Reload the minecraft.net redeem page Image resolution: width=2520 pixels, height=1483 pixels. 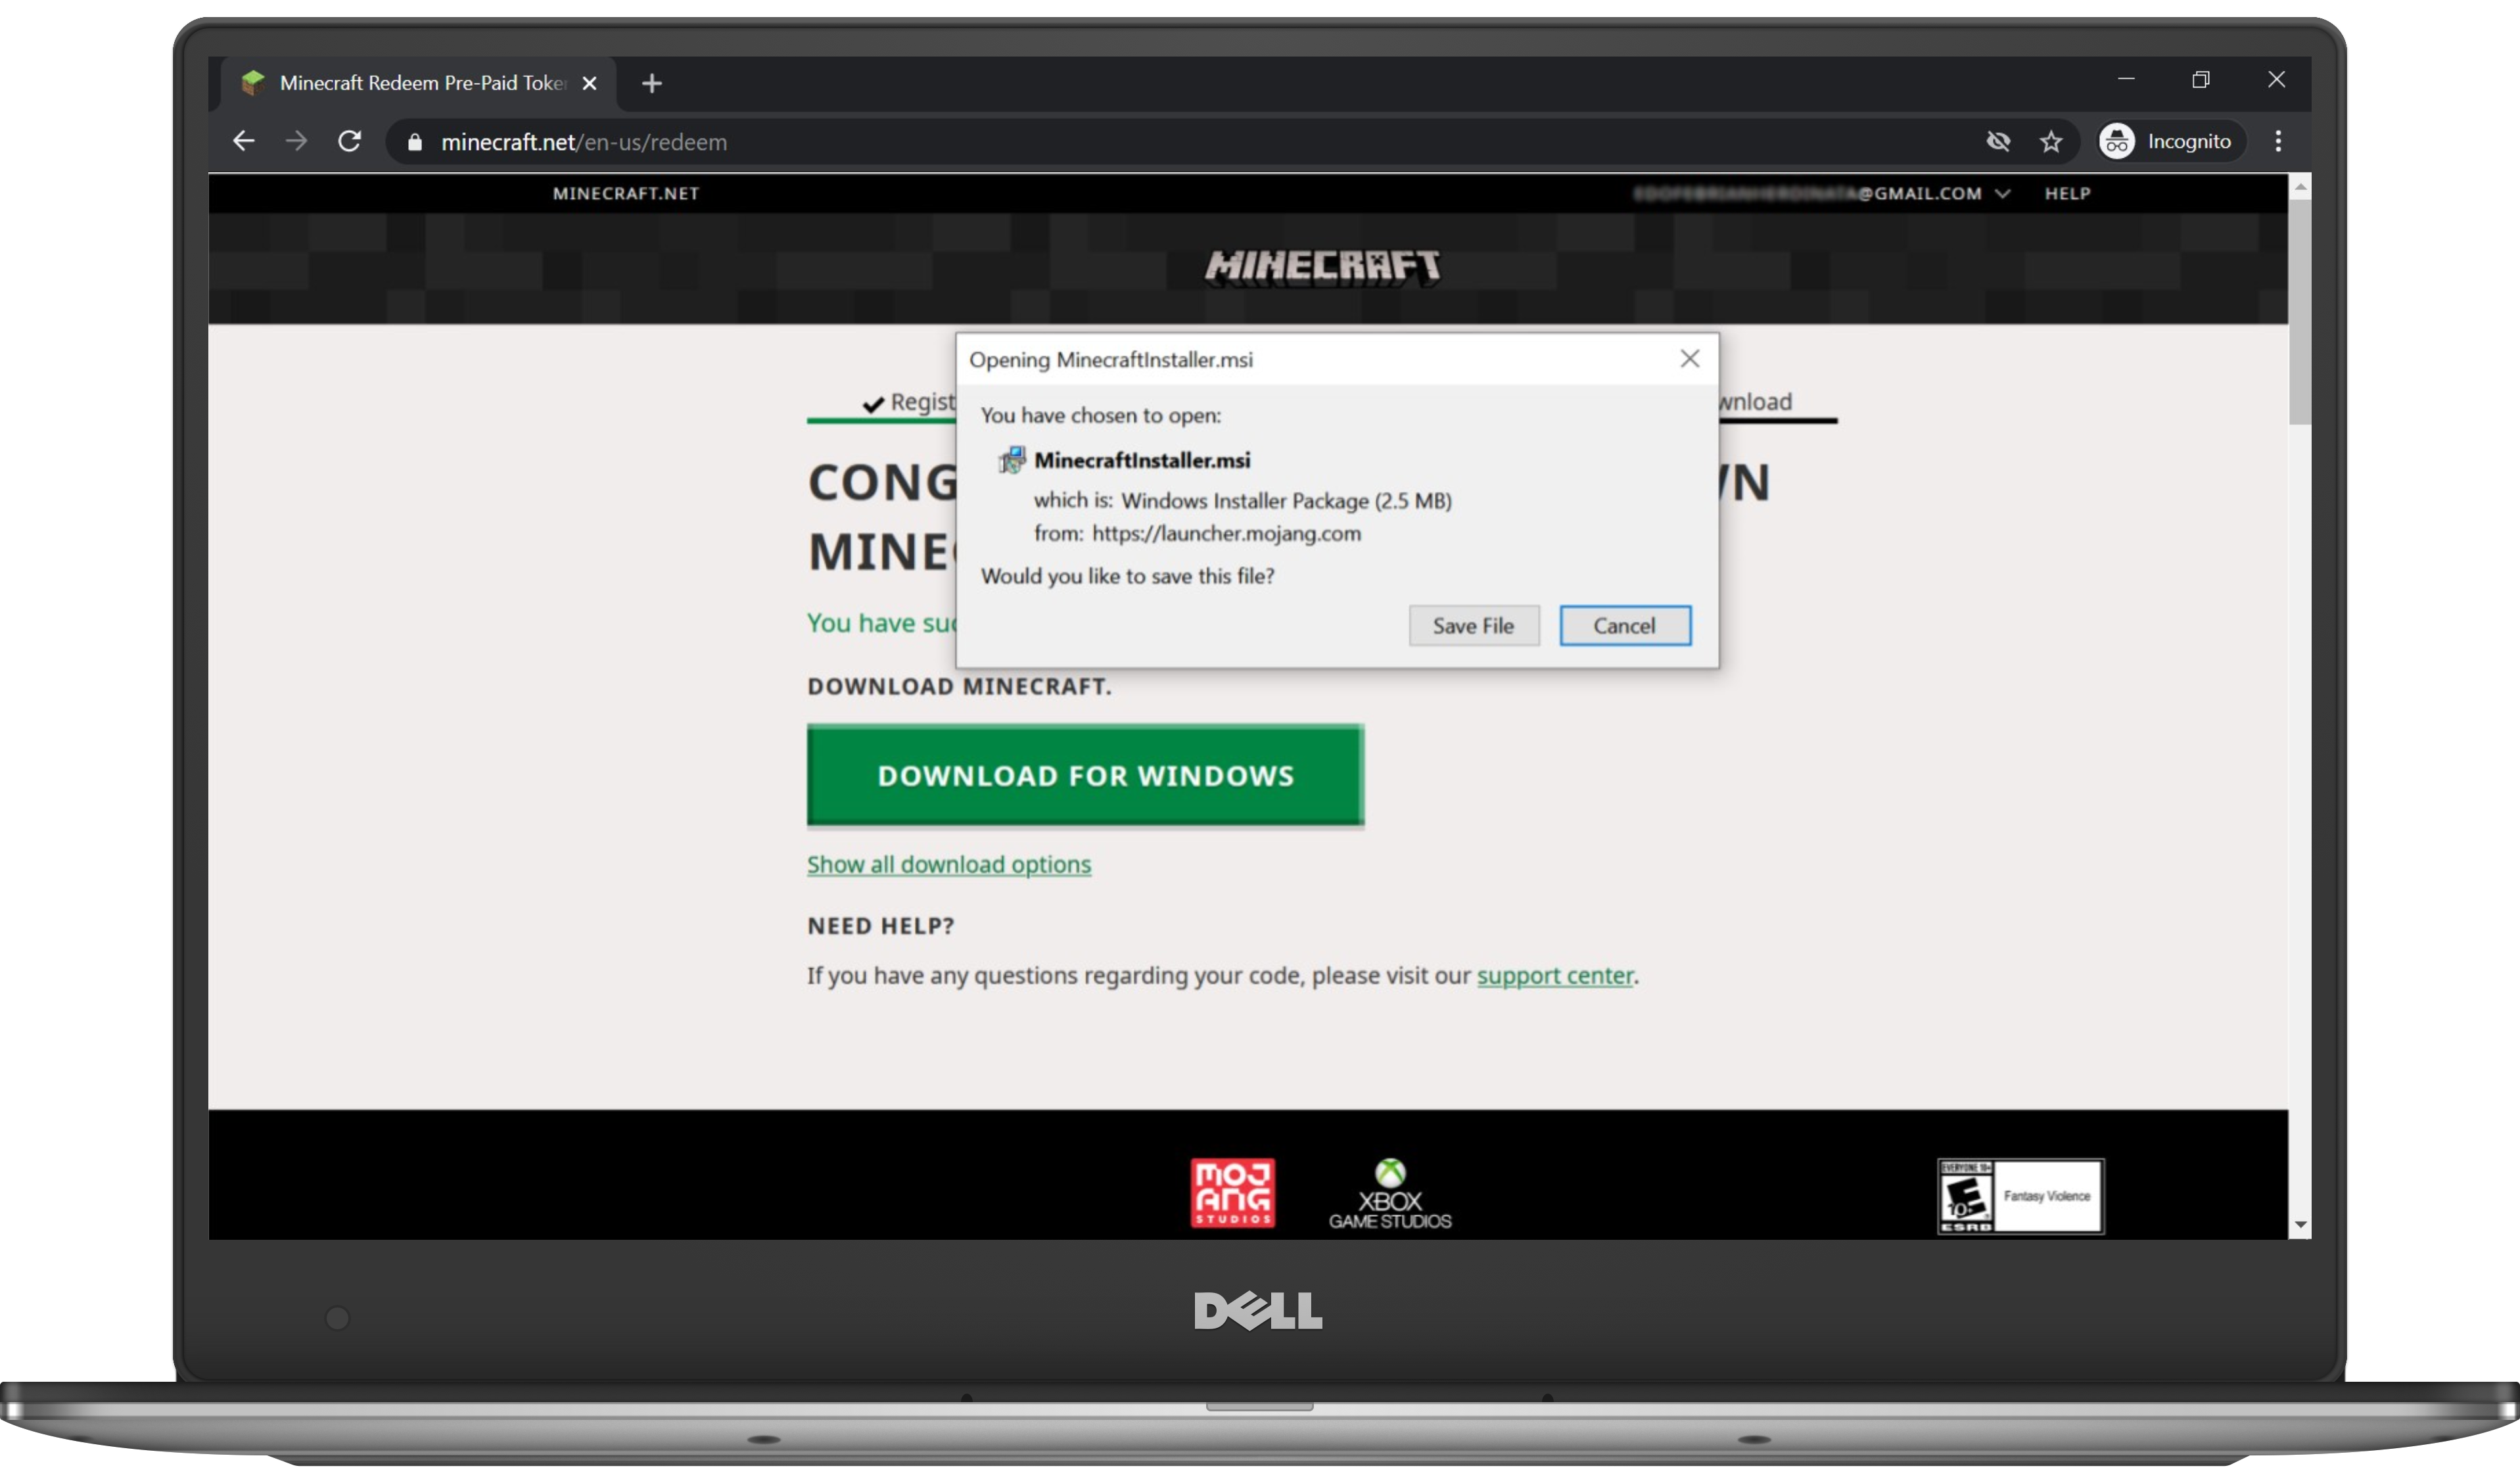(x=349, y=141)
